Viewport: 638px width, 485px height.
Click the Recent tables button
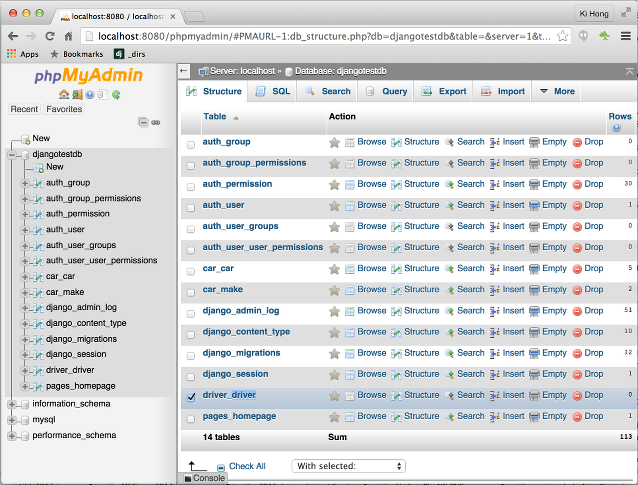click(x=24, y=109)
